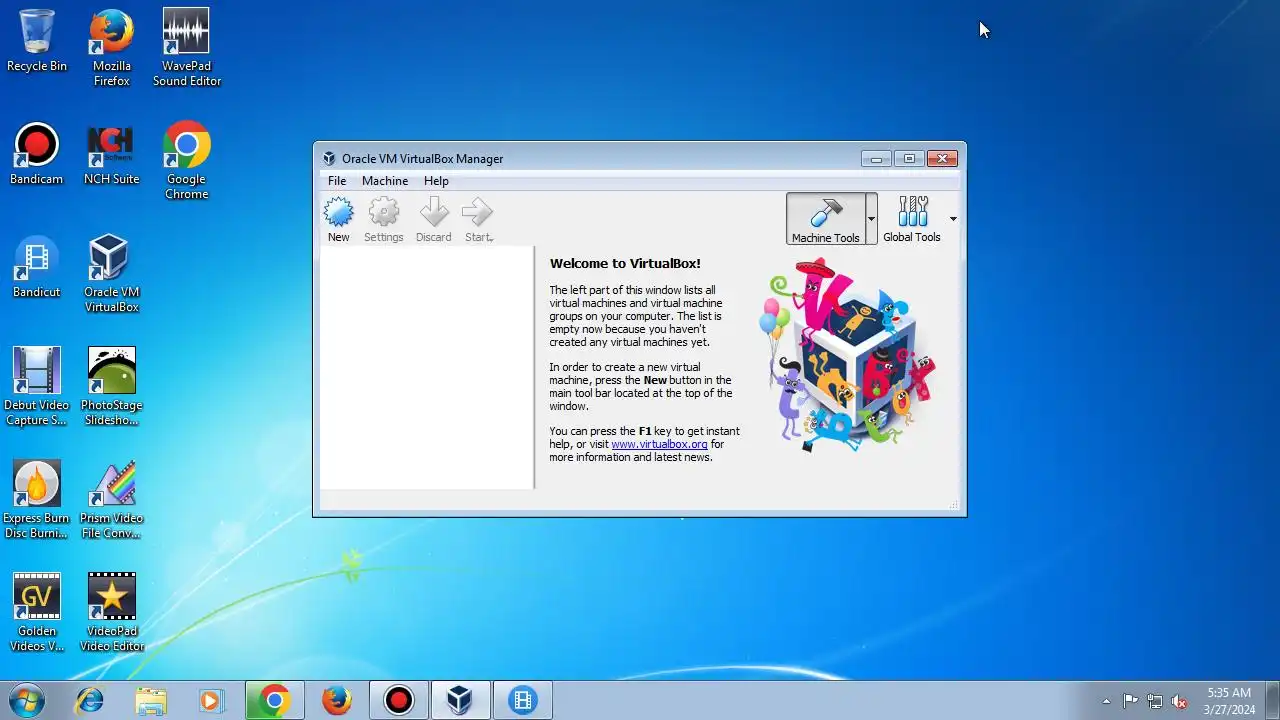This screenshot has width=1280, height=720.
Task: Select the Machine Tools button
Action: pyautogui.click(x=825, y=219)
